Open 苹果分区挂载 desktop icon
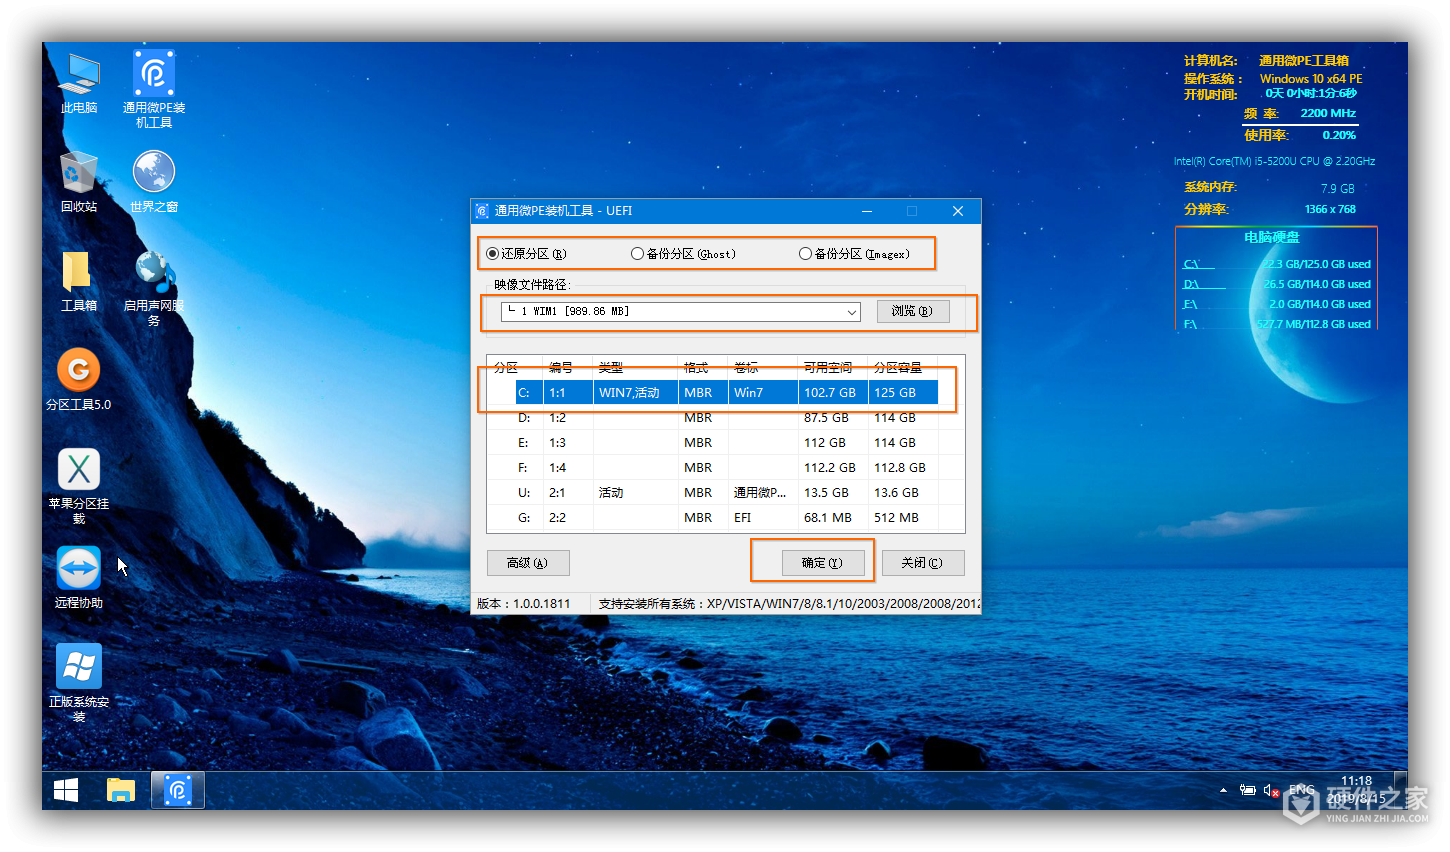 click(x=79, y=486)
